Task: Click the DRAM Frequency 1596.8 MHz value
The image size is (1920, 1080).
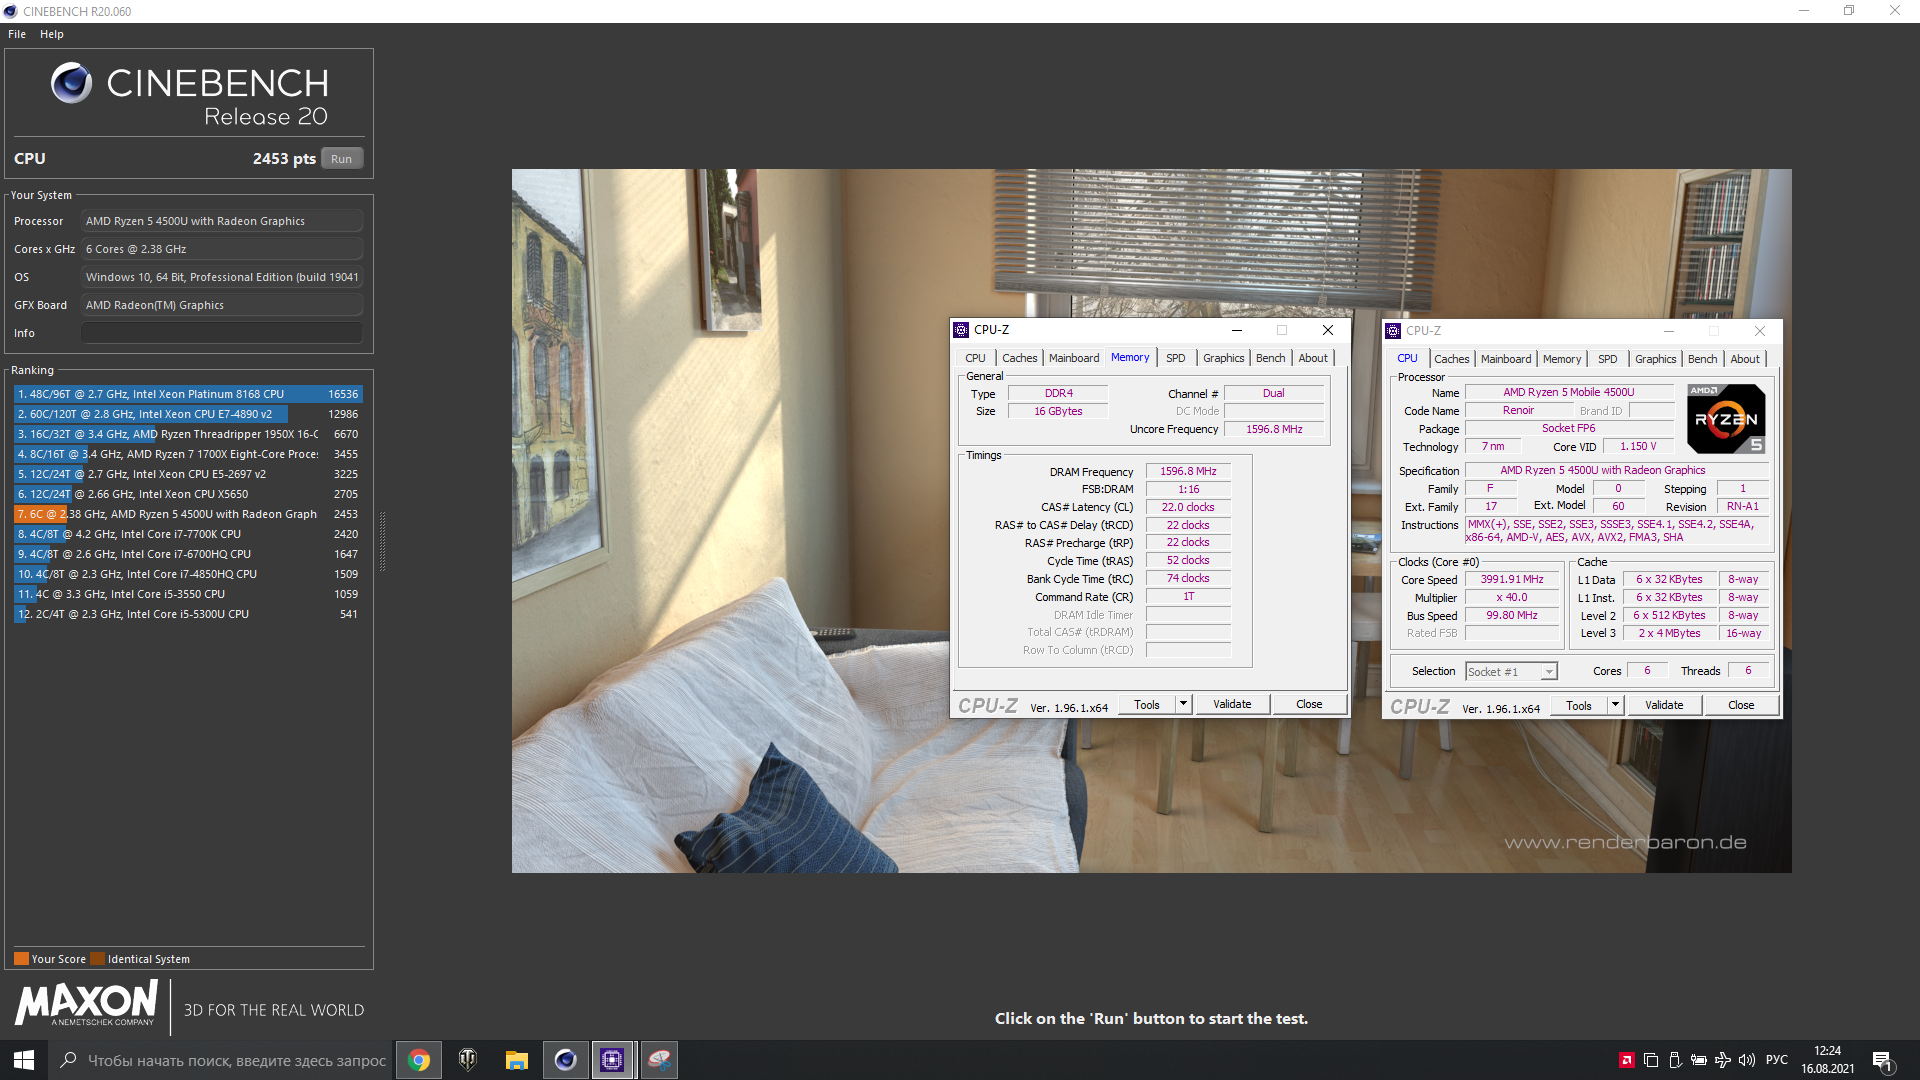Action: pyautogui.click(x=1188, y=471)
